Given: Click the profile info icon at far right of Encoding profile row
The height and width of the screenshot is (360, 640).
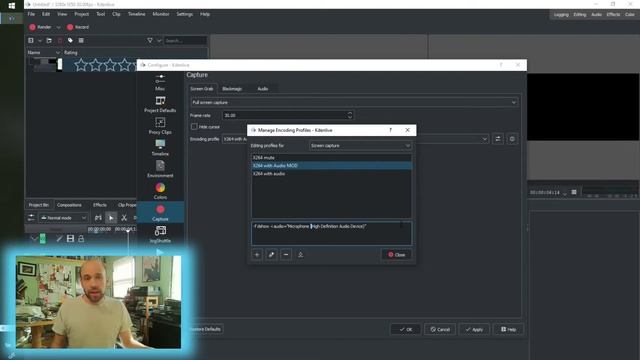Looking at the screenshot, I should point(512,139).
